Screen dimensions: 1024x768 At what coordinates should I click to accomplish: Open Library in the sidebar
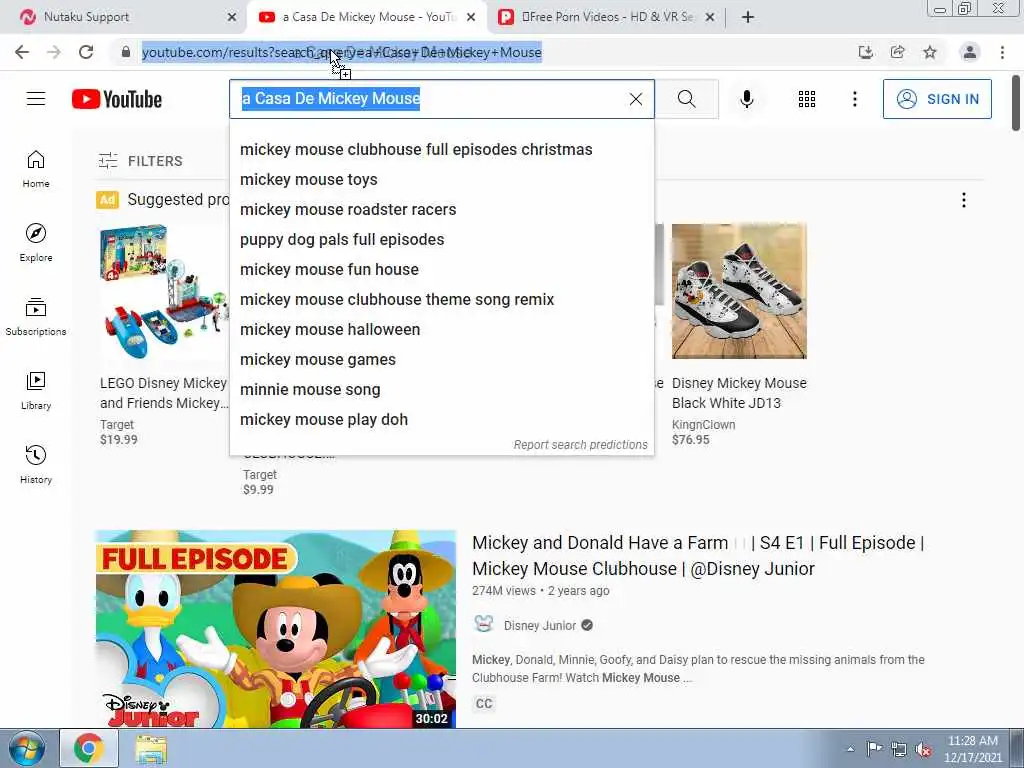point(36,391)
